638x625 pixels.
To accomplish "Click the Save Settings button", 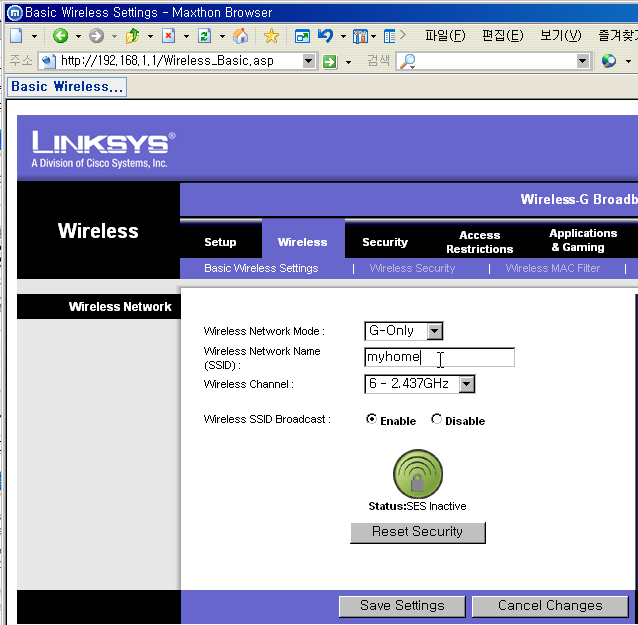I will (x=402, y=606).
